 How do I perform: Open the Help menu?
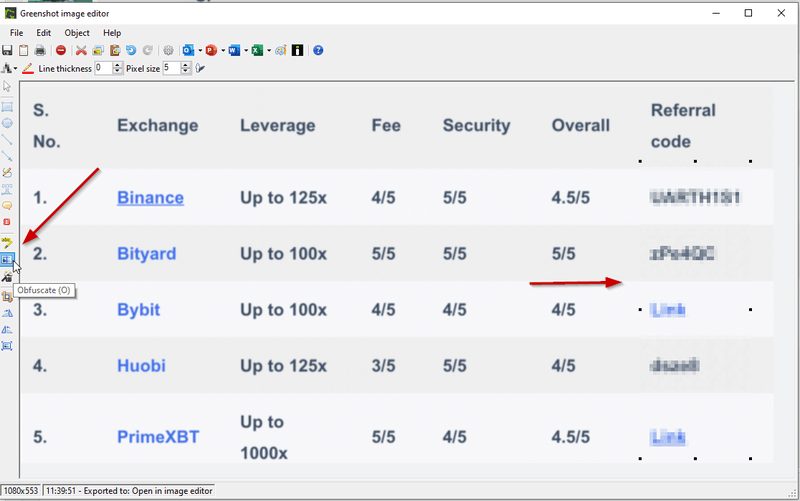(112, 33)
